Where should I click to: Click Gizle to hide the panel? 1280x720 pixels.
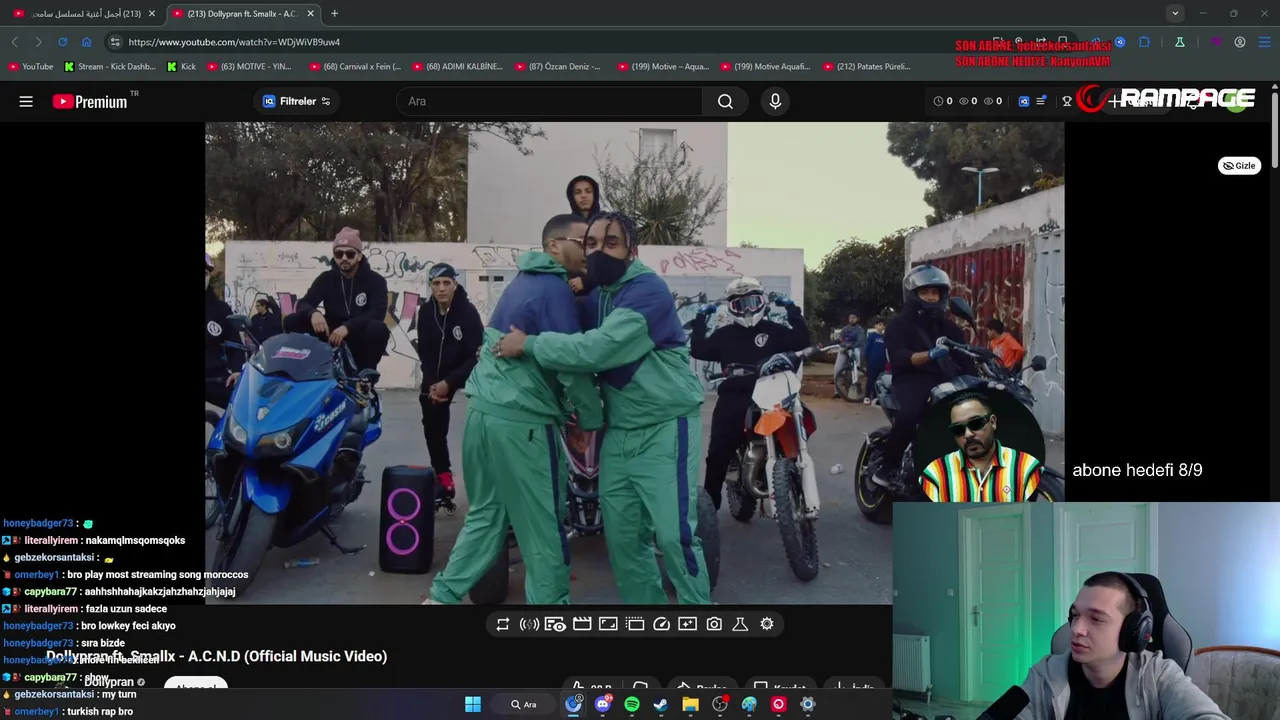(x=1239, y=166)
